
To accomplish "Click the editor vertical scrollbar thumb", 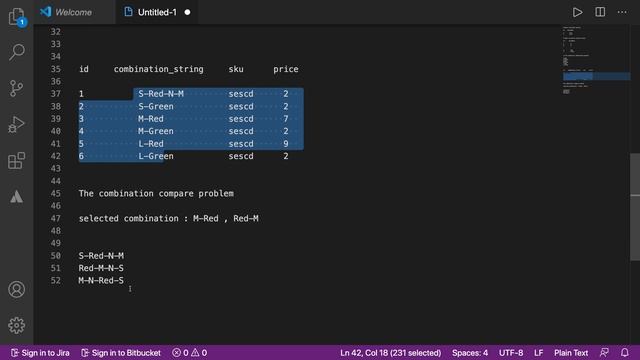I will [x=635, y=207].
